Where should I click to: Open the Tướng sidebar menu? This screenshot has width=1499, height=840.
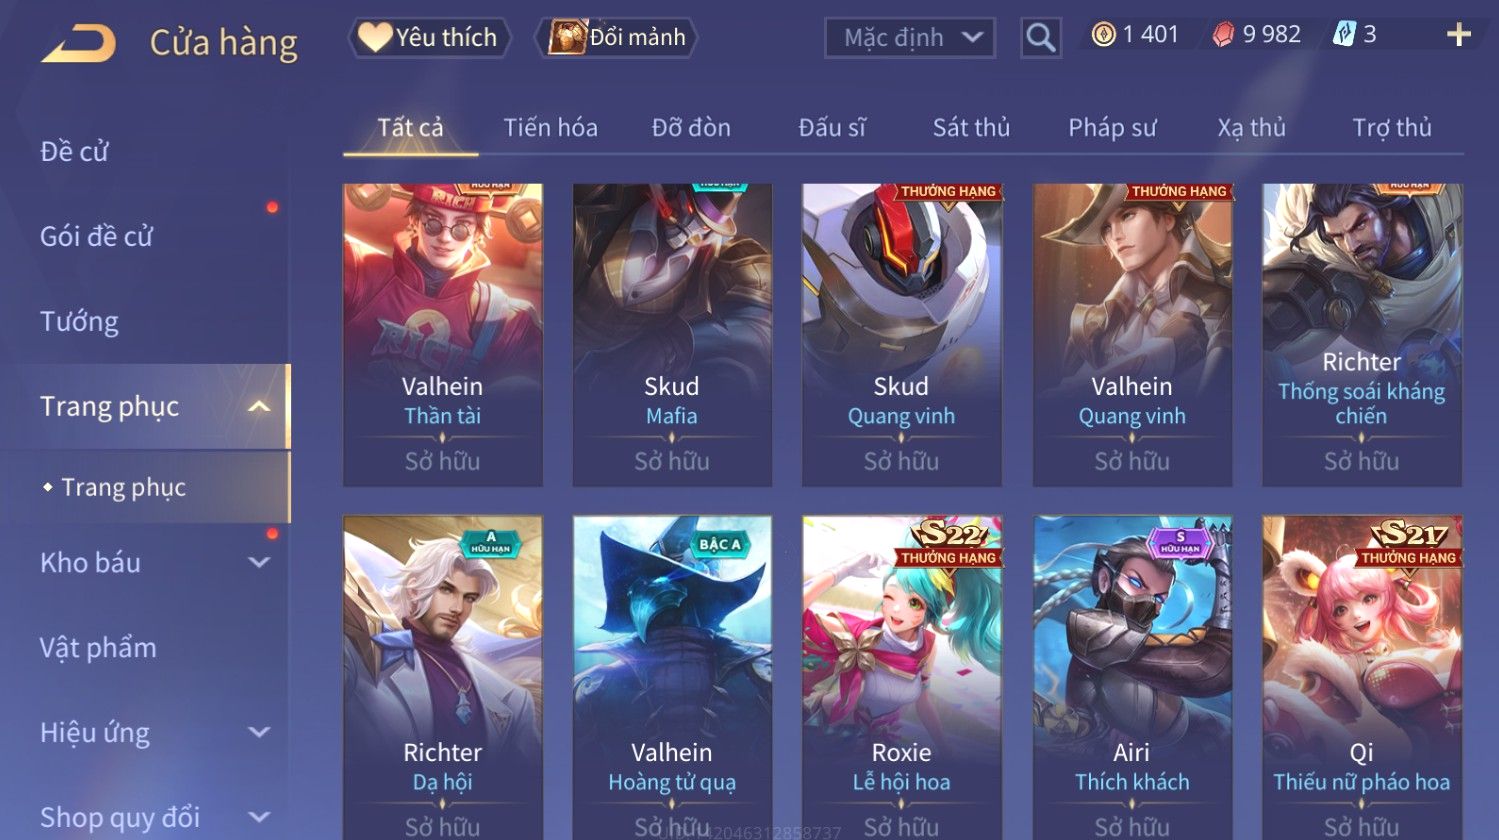coord(80,321)
